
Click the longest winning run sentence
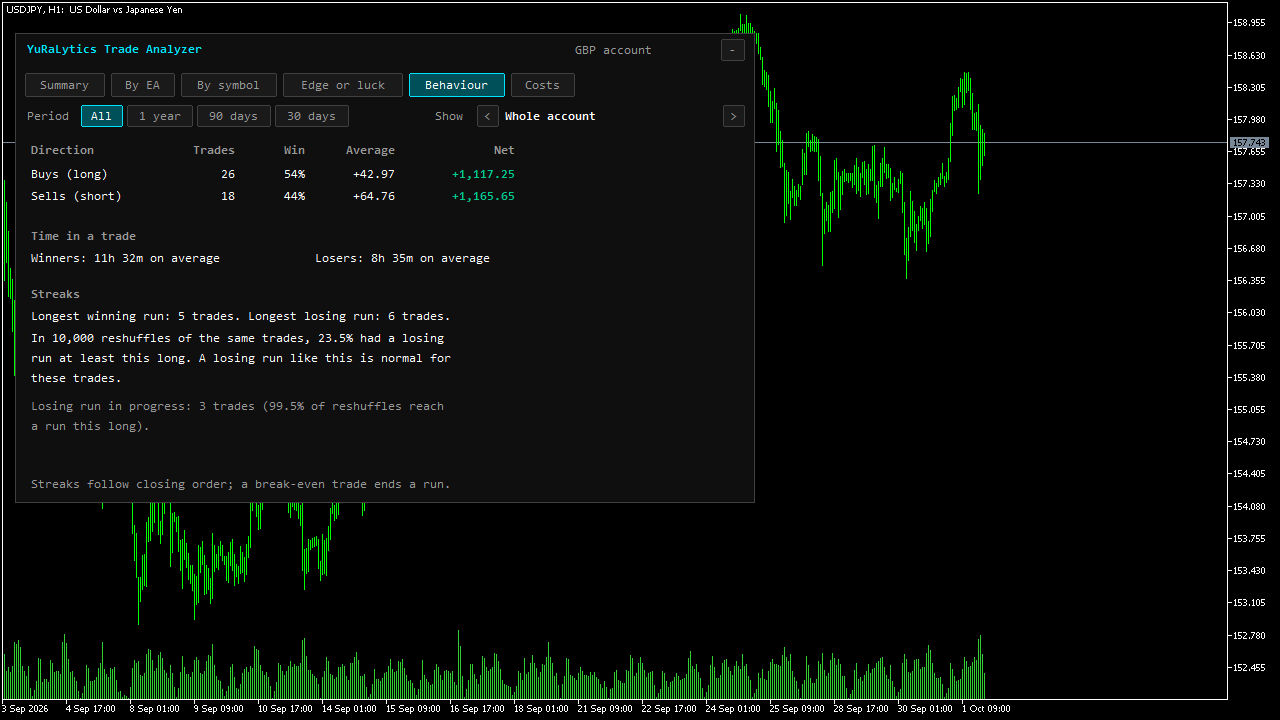135,316
